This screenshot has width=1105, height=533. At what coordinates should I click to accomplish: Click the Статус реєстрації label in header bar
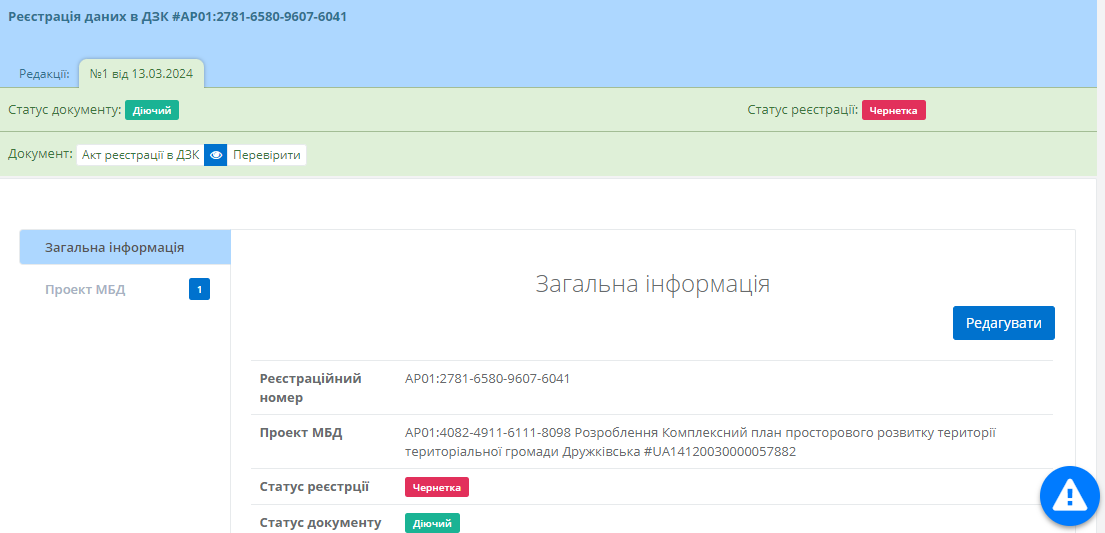pos(802,110)
